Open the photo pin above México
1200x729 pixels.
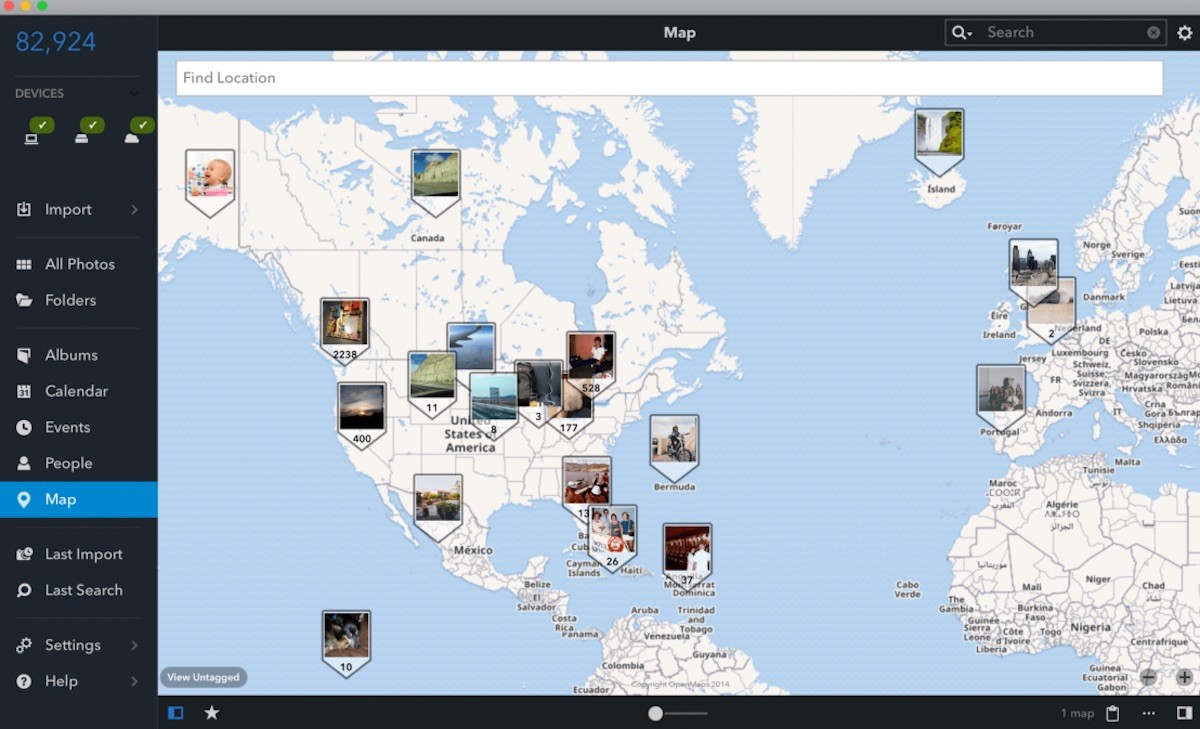tap(438, 508)
